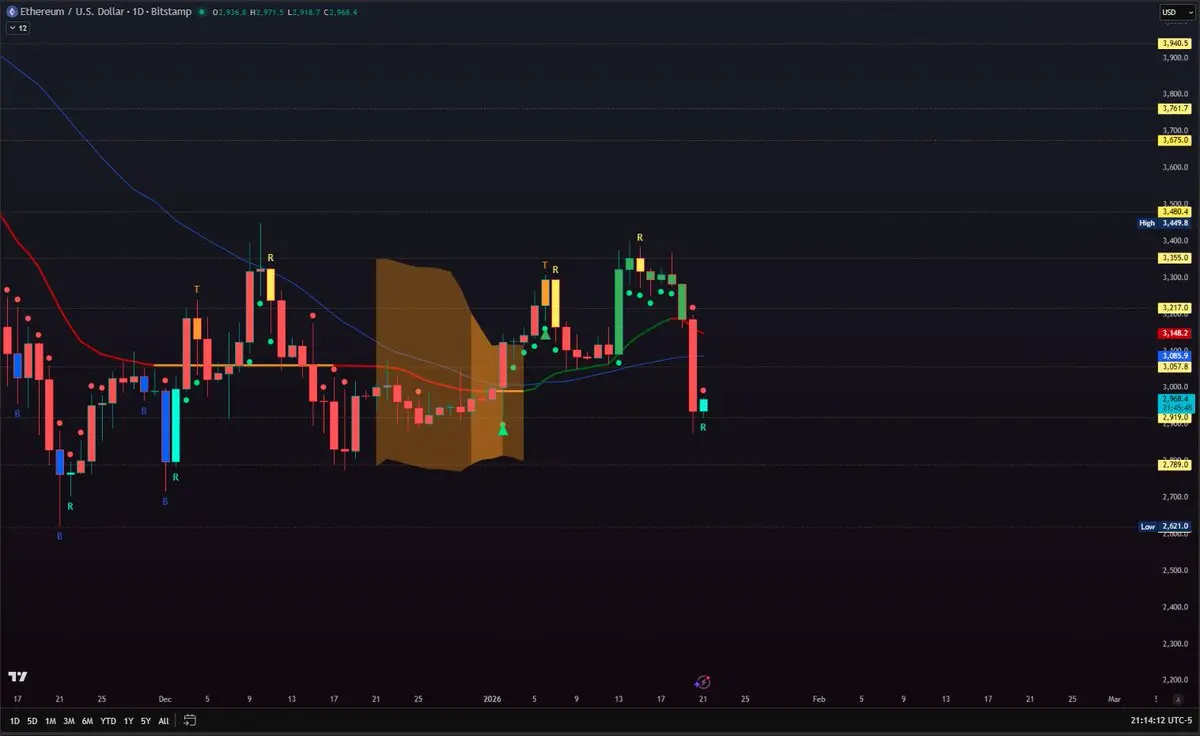Image resolution: width=1200 pixels, height=736 pixels.
Task: Click the red 3,148.2 price label
Action: [x=1173, y=333]
